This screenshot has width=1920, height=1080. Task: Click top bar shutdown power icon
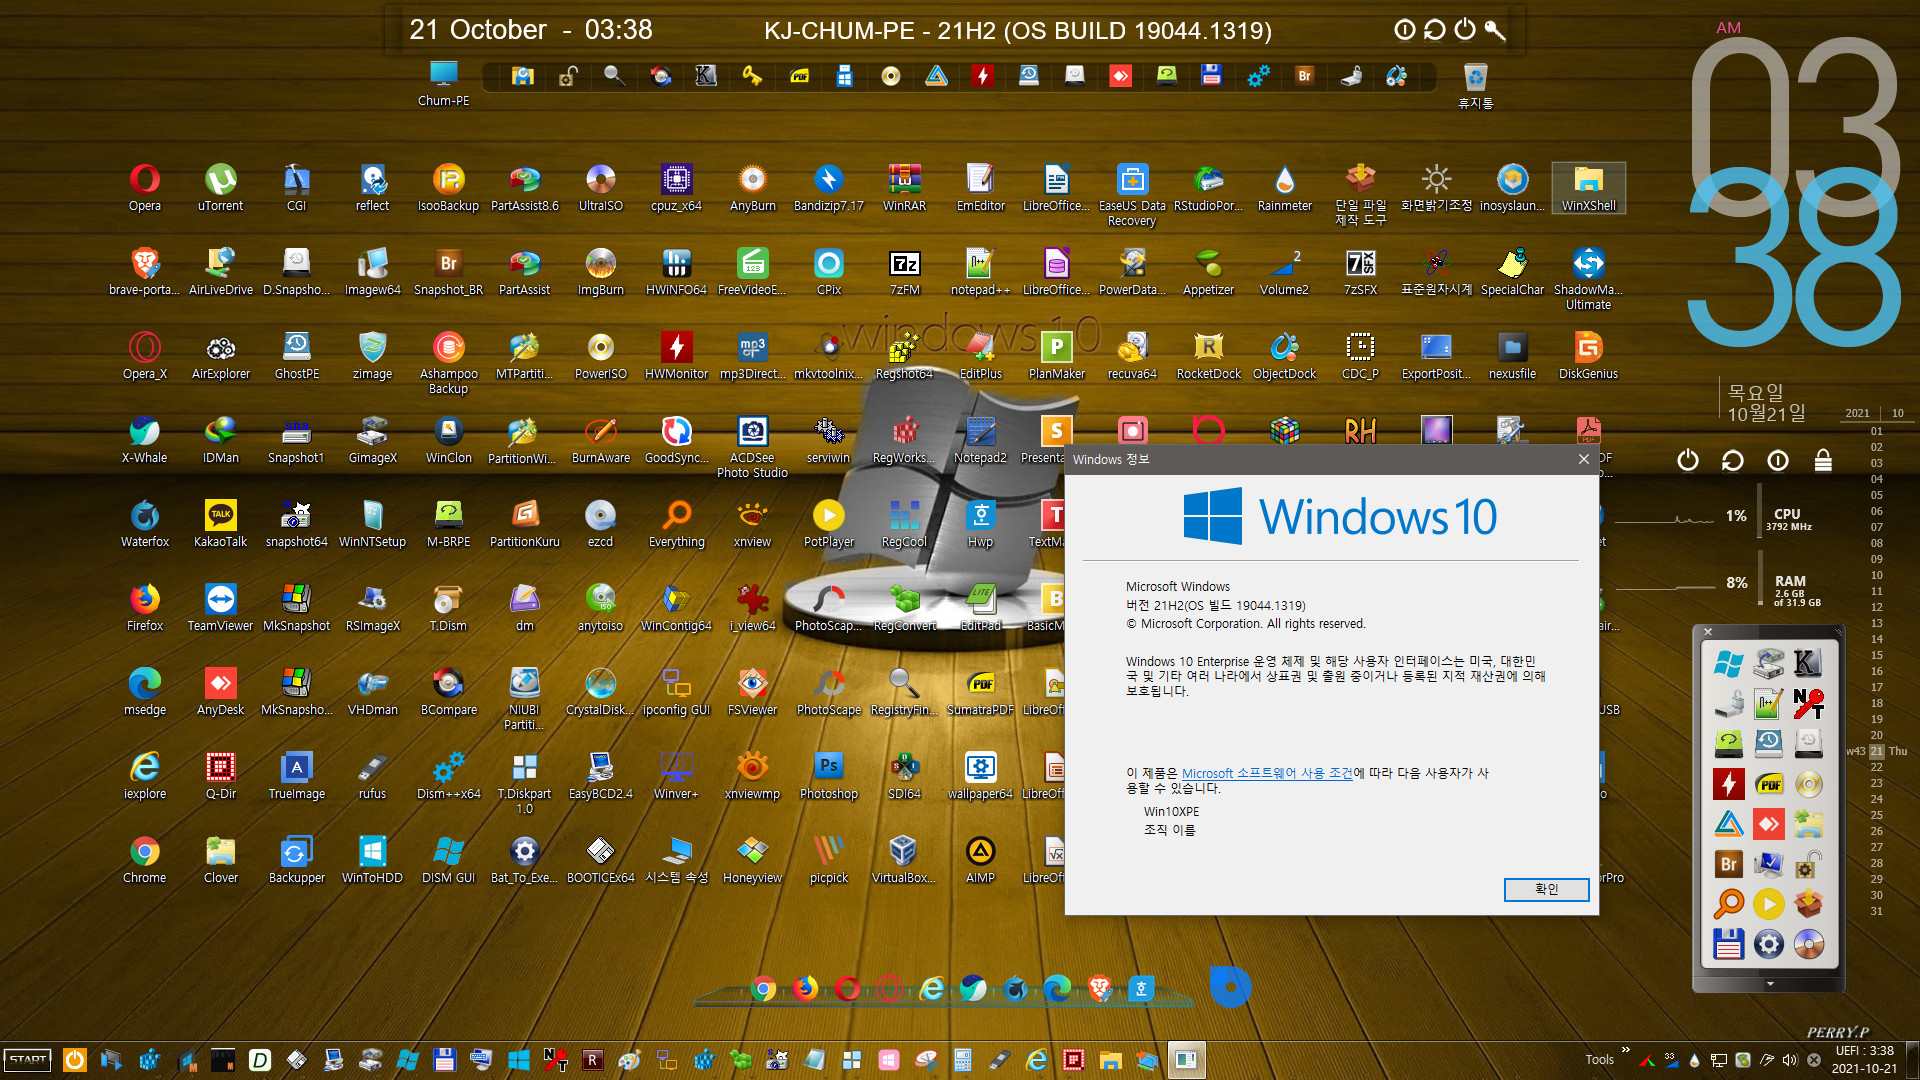[1465, 30]
